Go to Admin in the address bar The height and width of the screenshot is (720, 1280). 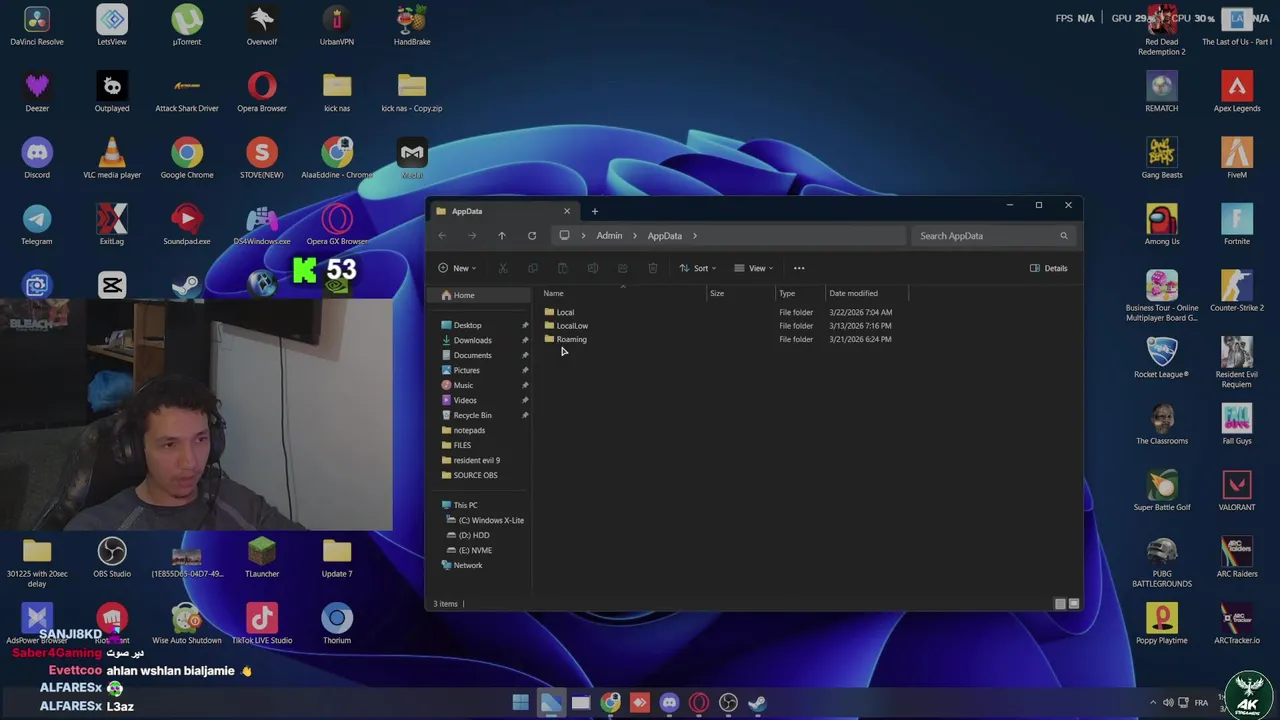(609, 236)
